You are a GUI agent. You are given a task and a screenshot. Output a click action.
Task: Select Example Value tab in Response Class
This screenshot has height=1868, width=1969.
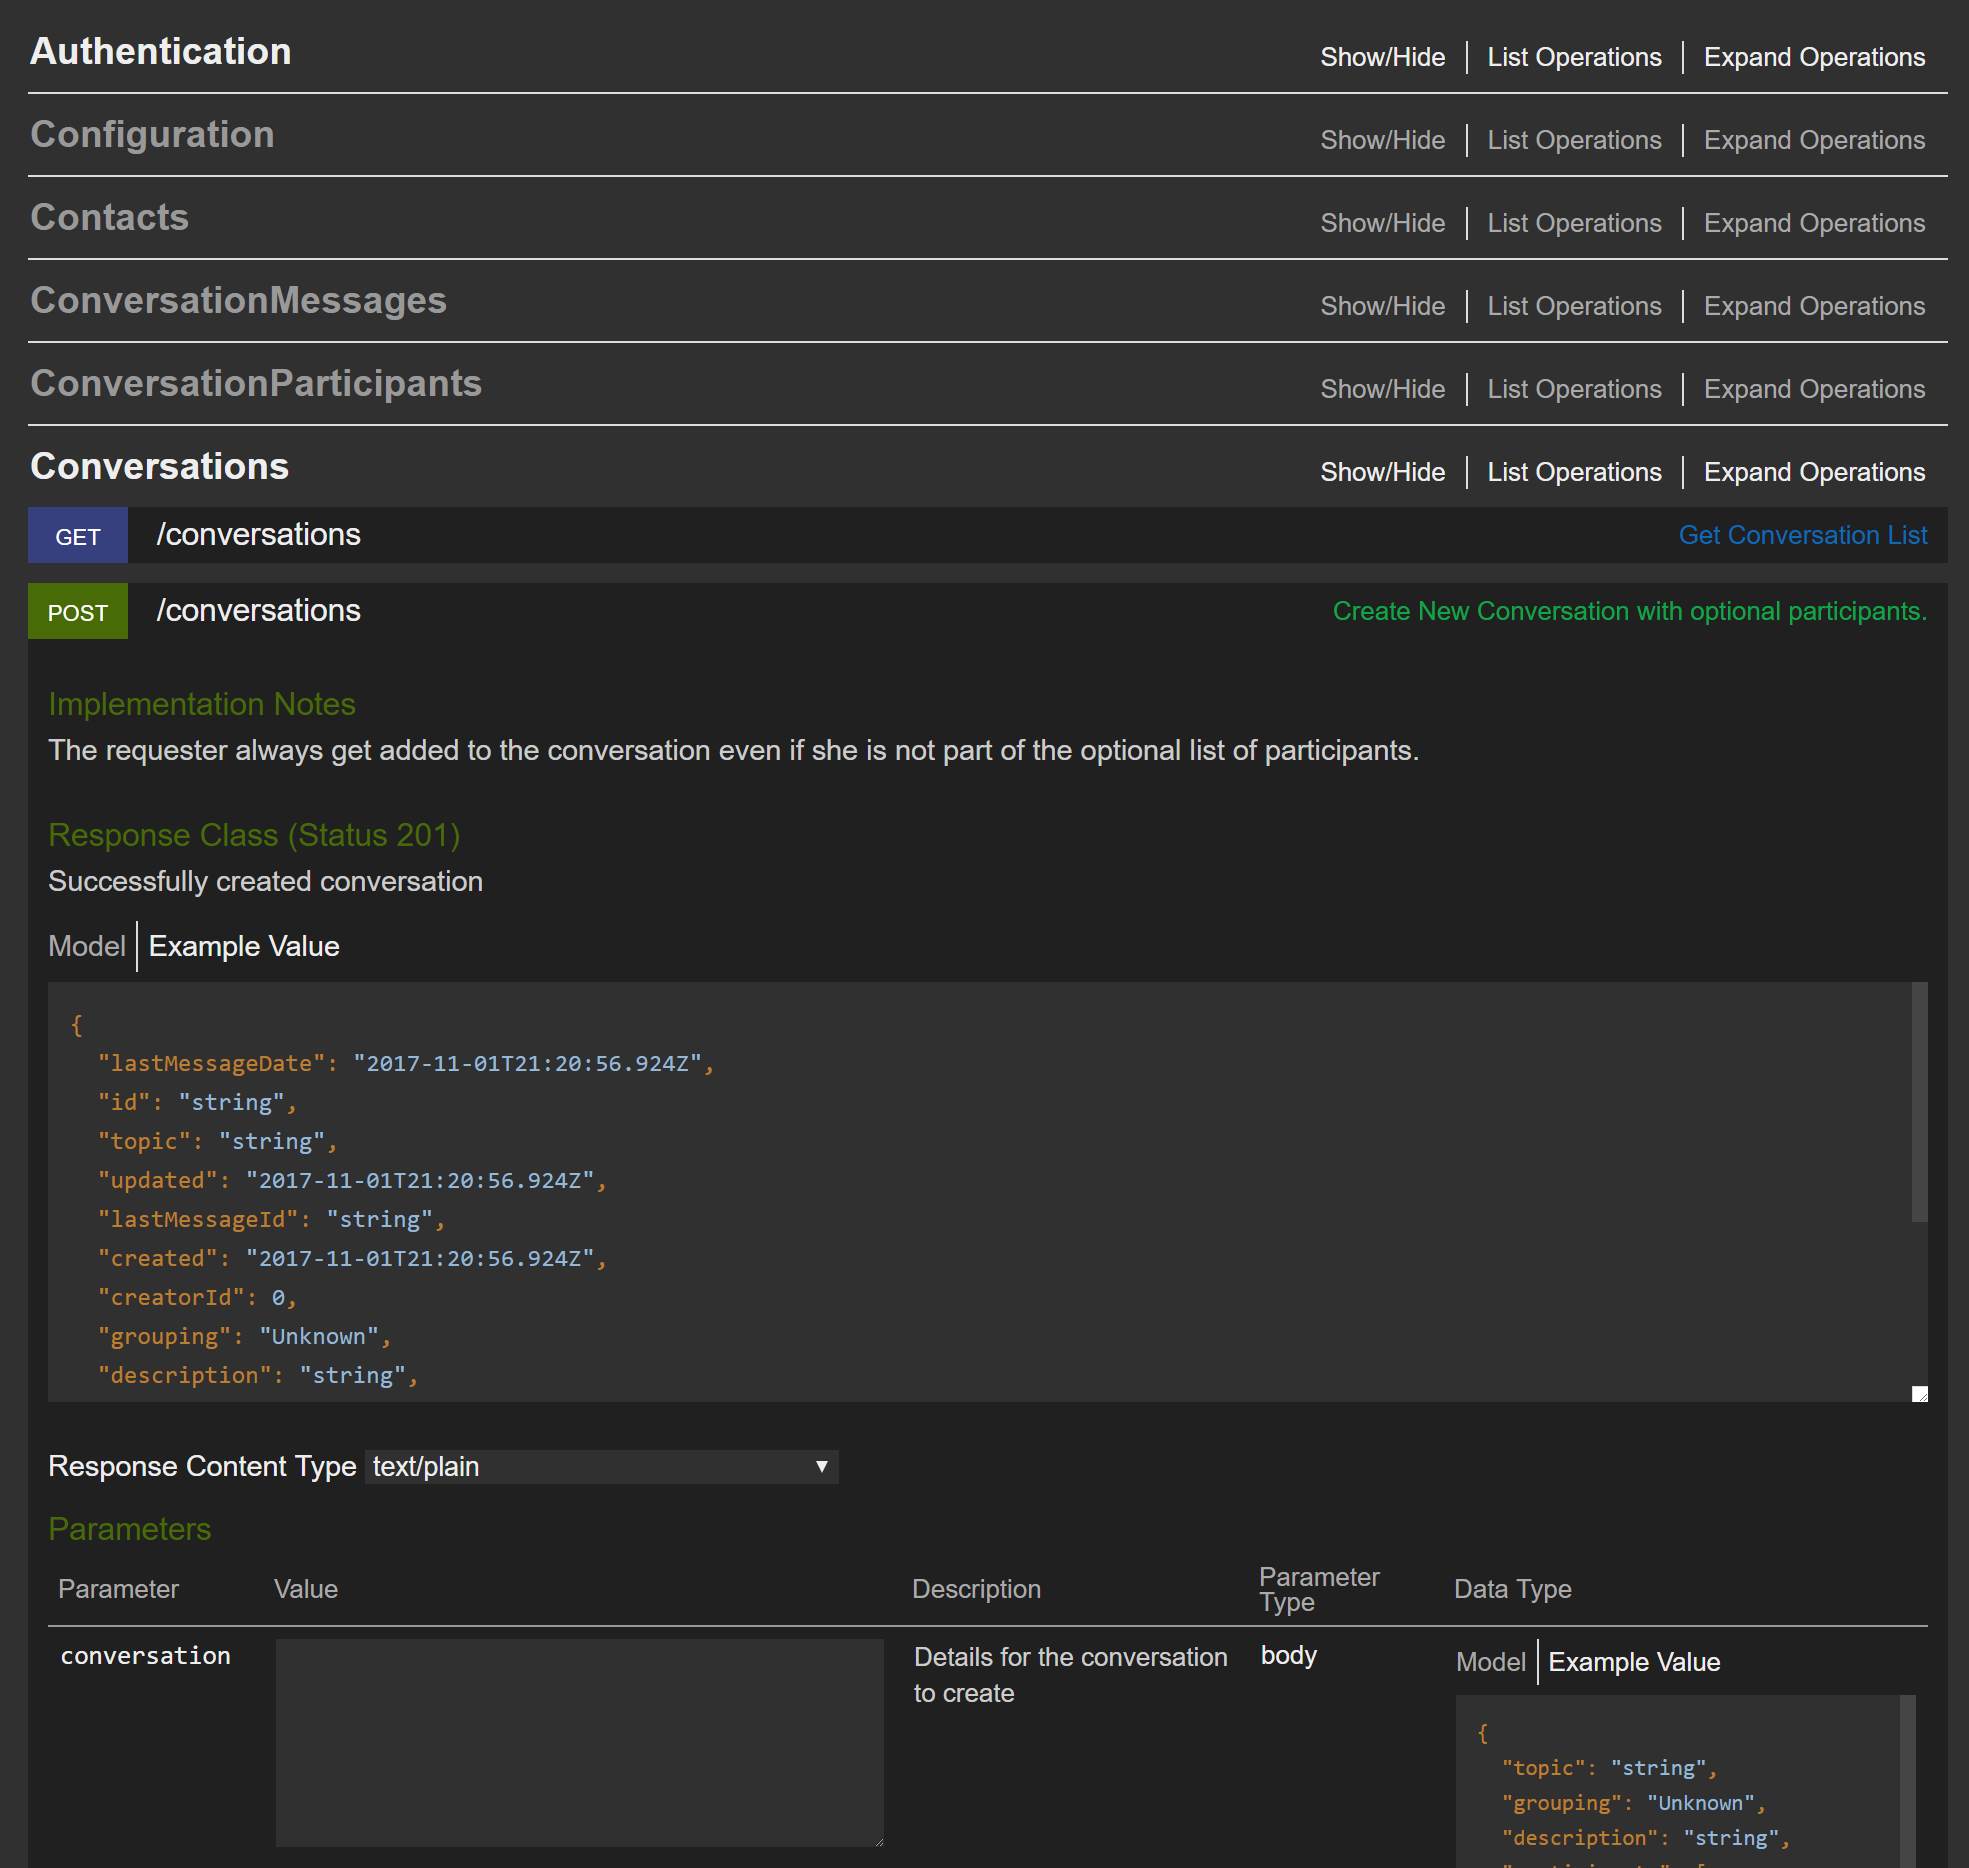click(x=244, y=946)
